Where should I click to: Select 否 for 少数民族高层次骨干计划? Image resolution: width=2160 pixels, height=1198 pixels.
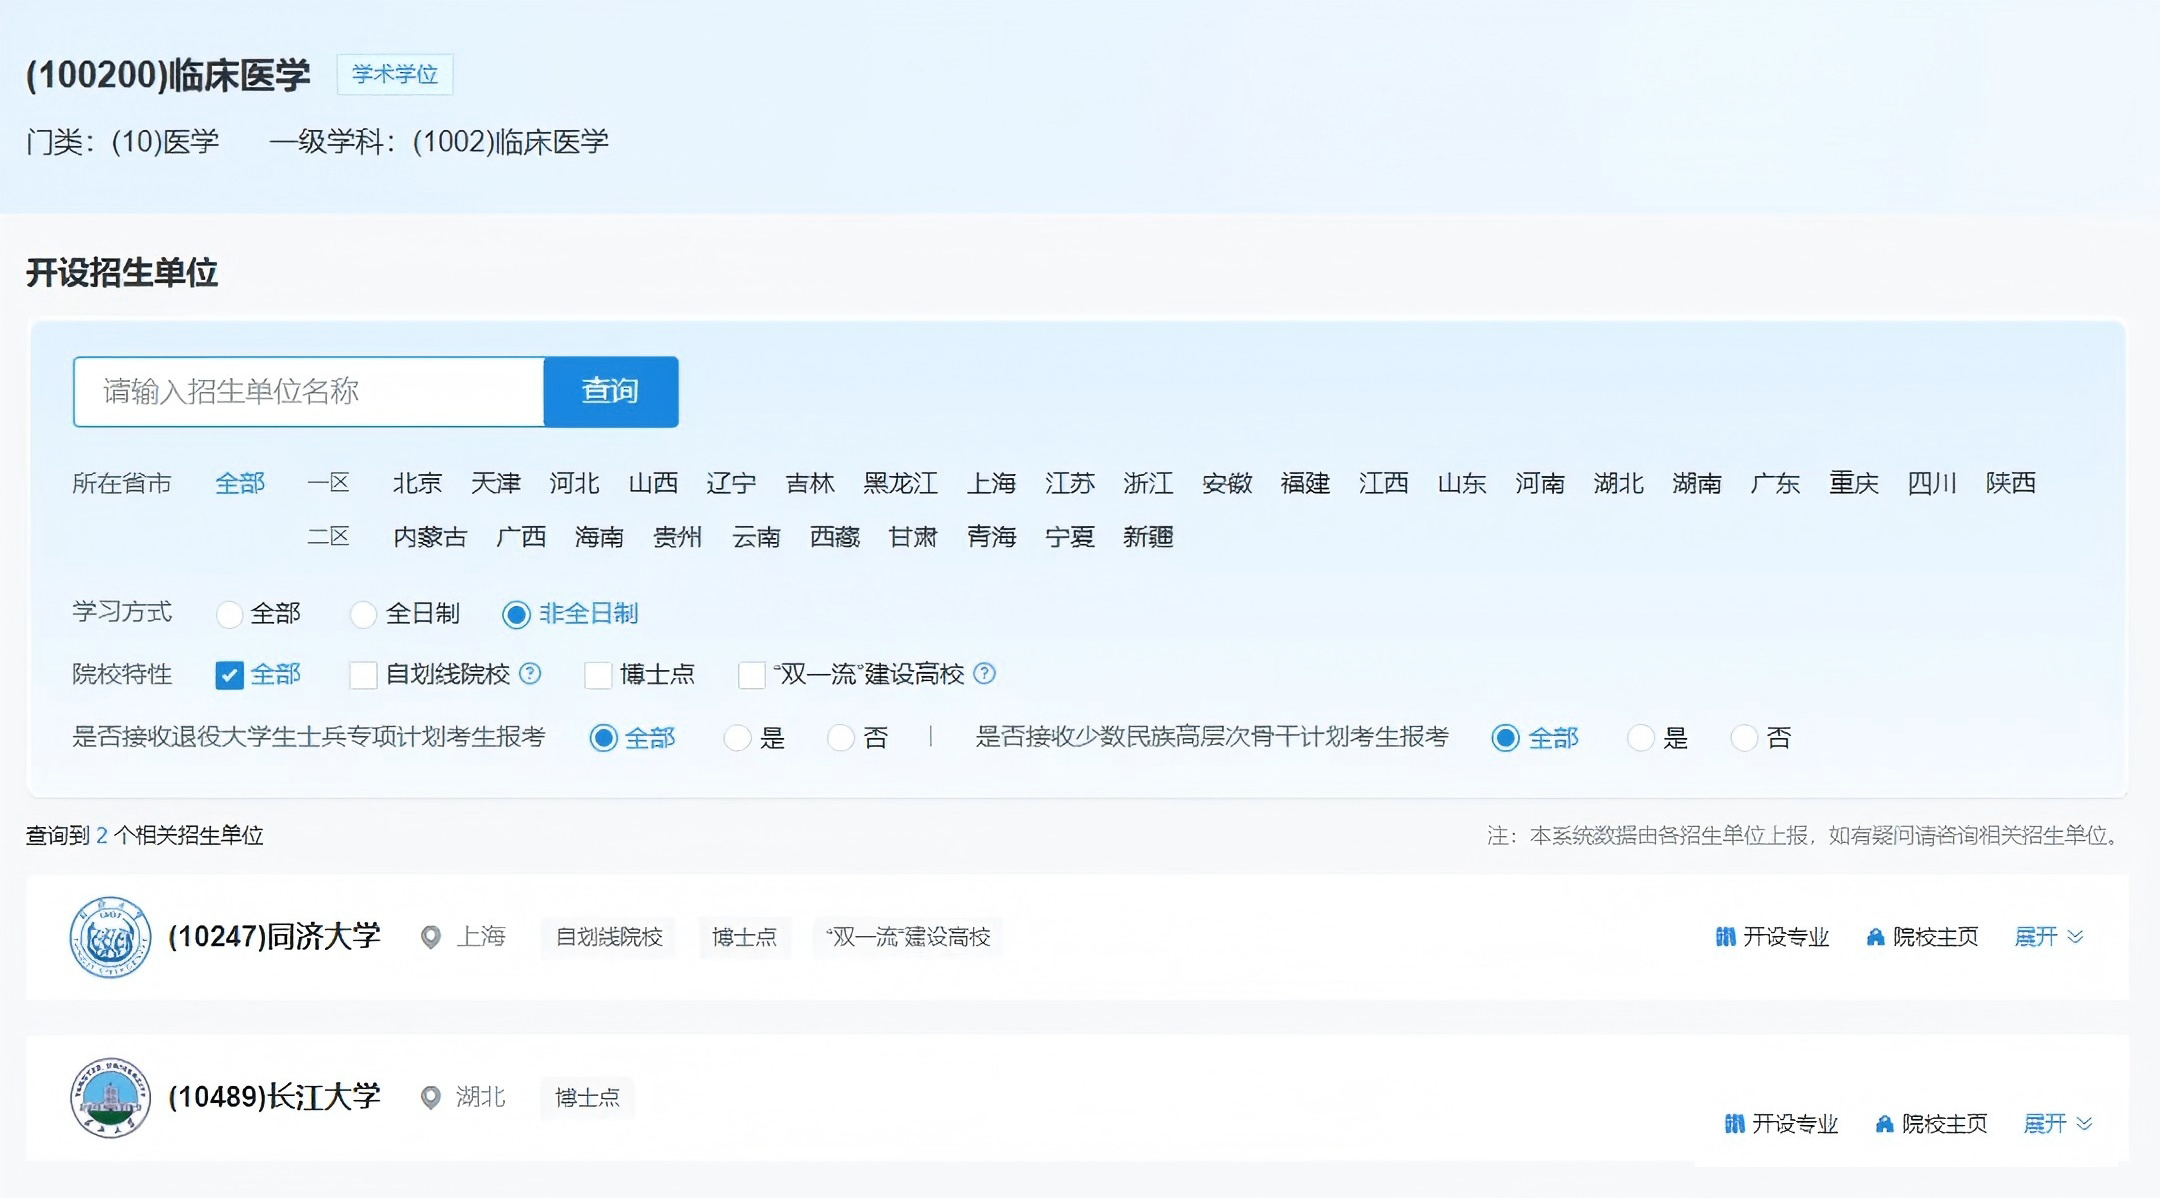(x=1744, y=738)
